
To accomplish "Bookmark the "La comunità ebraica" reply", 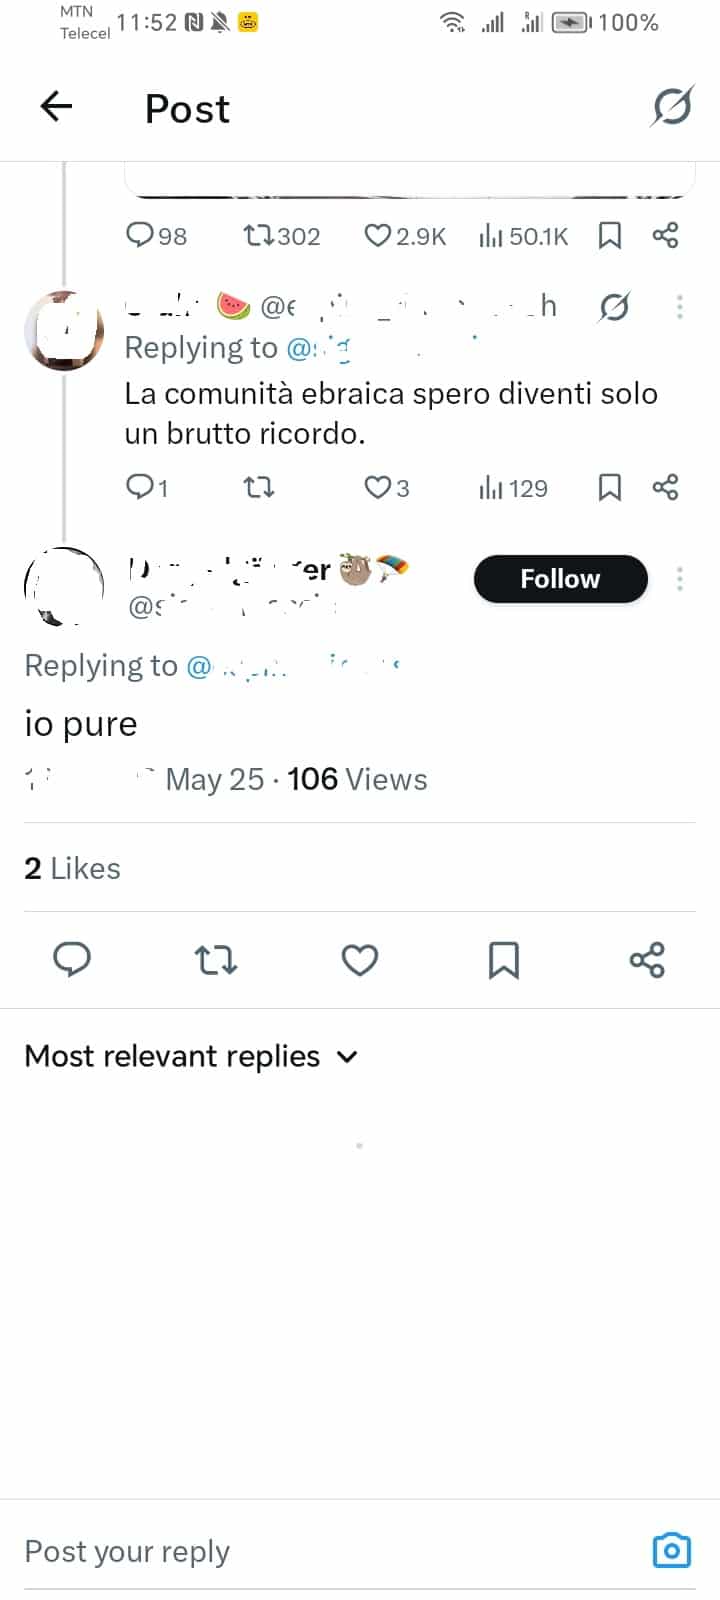I will [609, 488].
